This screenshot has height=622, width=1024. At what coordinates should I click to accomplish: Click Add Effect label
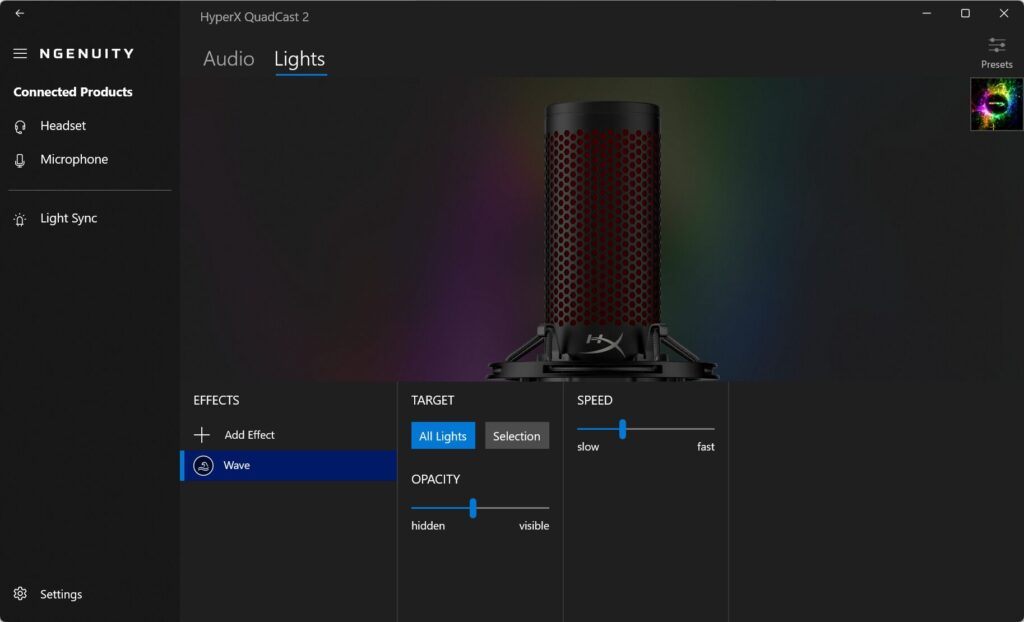click(x=249, y=435)
